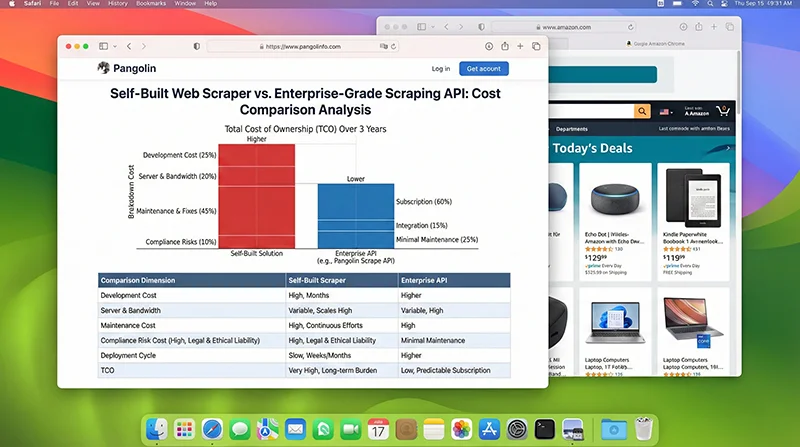This screenshot has width=800, height=447.
Task: Show tab overview in Pangolin window
Action: 536,46
